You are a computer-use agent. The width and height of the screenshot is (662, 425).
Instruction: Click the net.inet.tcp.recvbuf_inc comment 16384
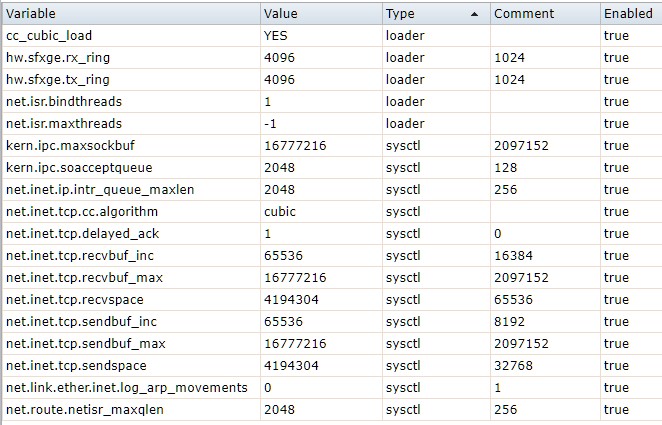click(513, 256)
